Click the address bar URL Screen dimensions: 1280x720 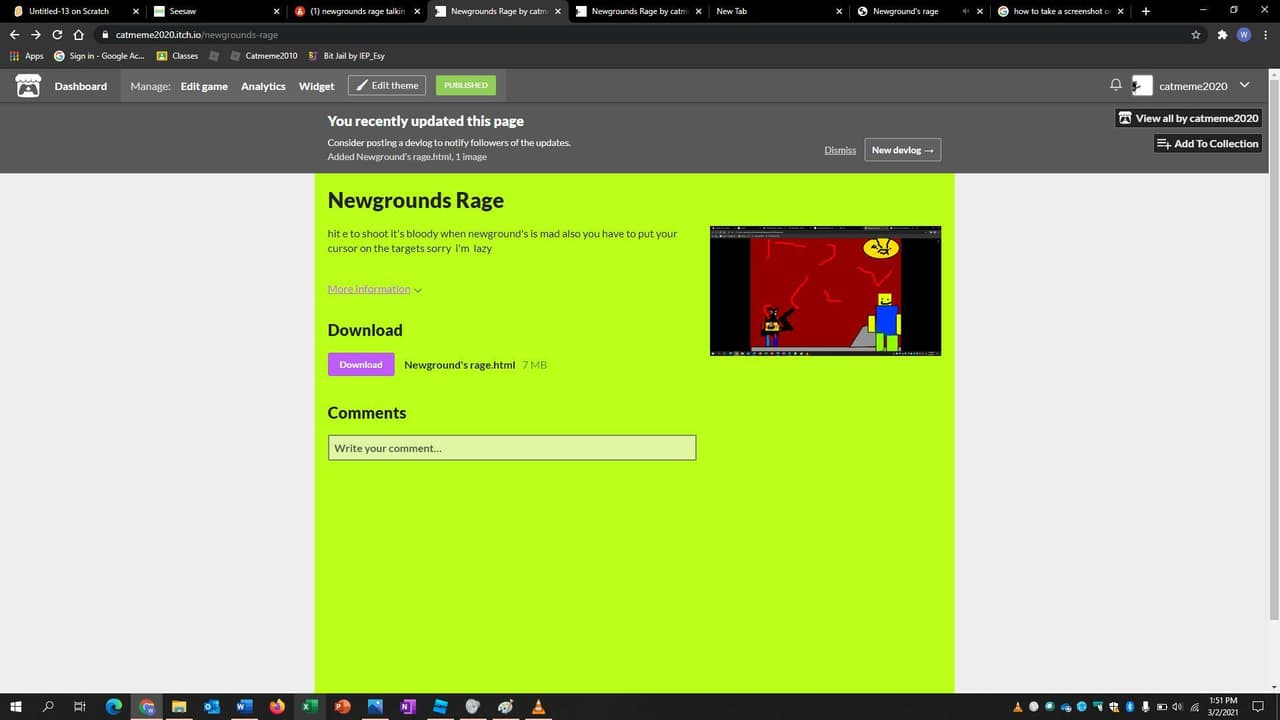(196, 35)
